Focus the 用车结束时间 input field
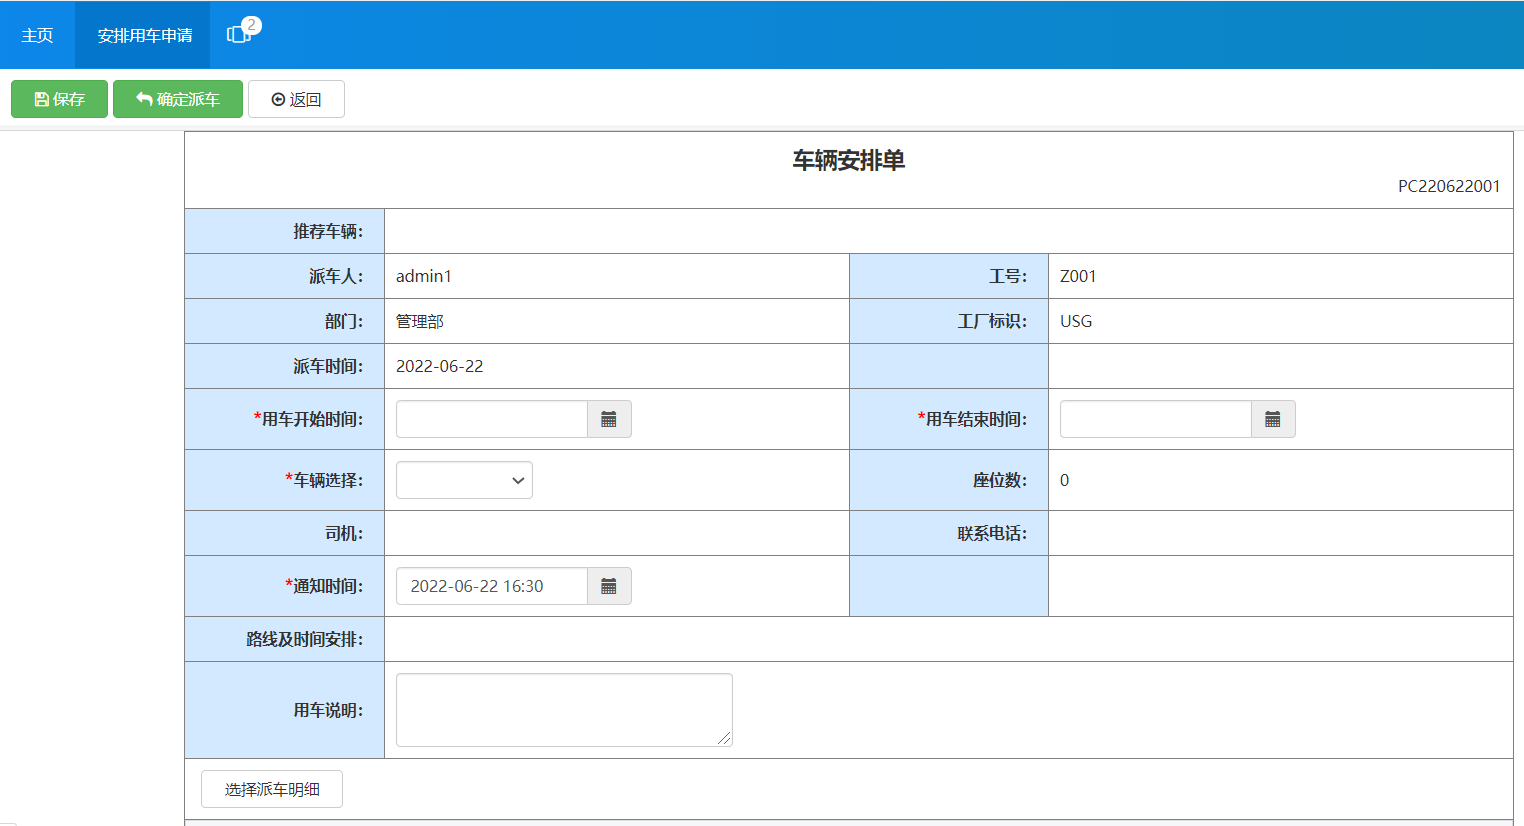 (x=1155, y=419)
